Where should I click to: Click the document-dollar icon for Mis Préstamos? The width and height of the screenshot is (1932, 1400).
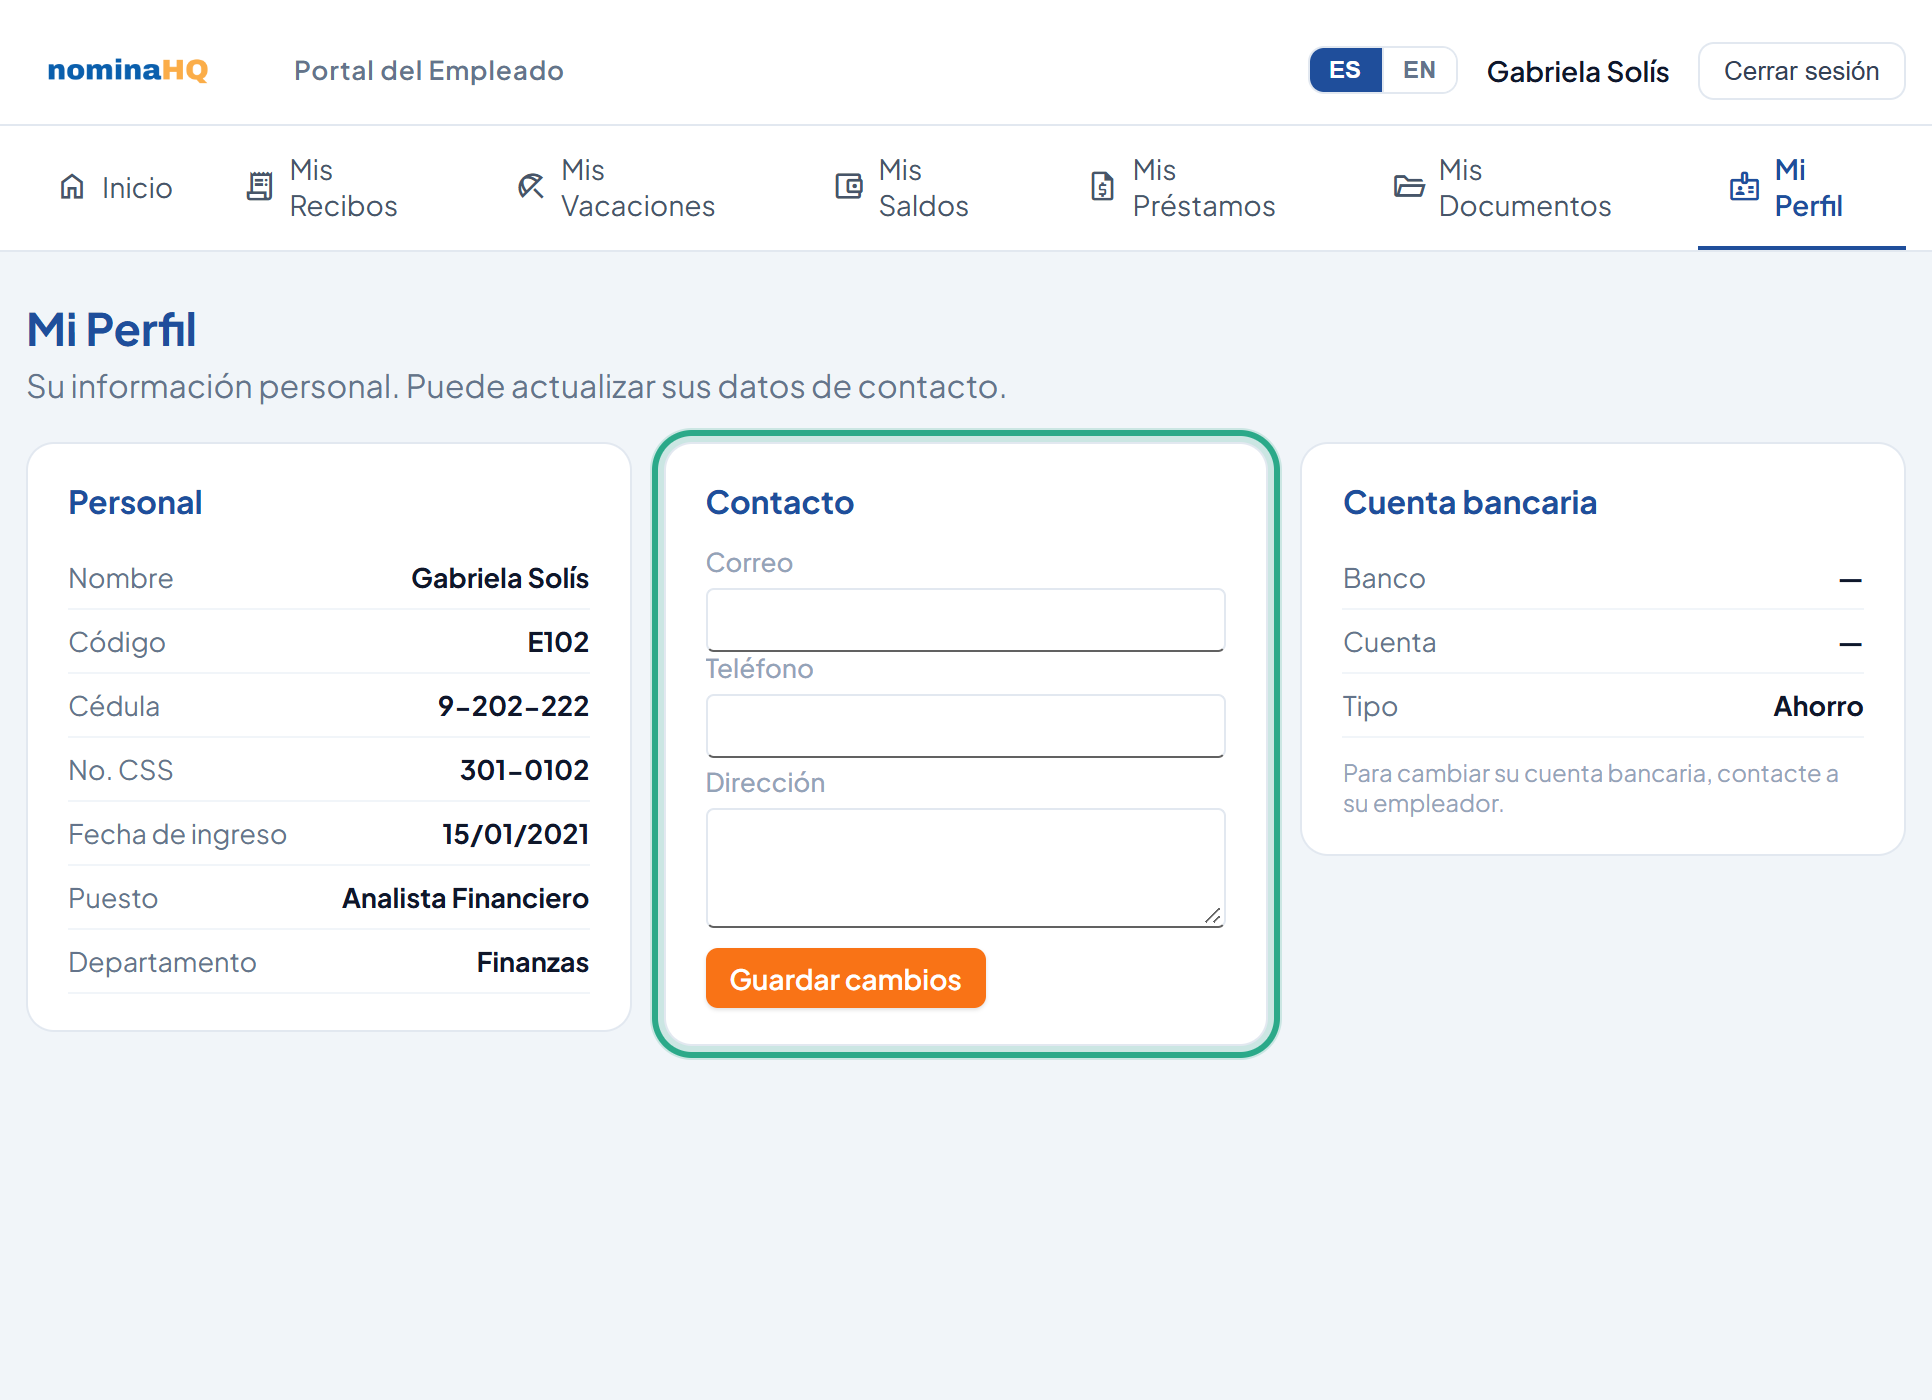1102,187
